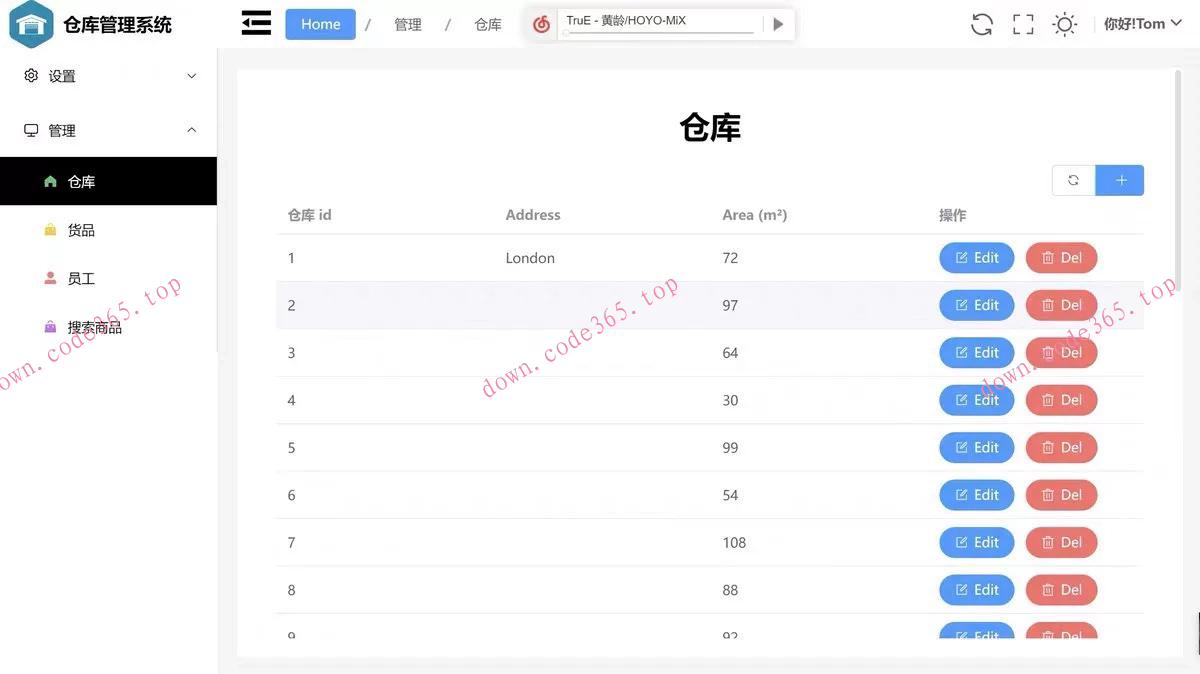
Task: Edit warehouse with area 108
Action: [x=977, y=542]
